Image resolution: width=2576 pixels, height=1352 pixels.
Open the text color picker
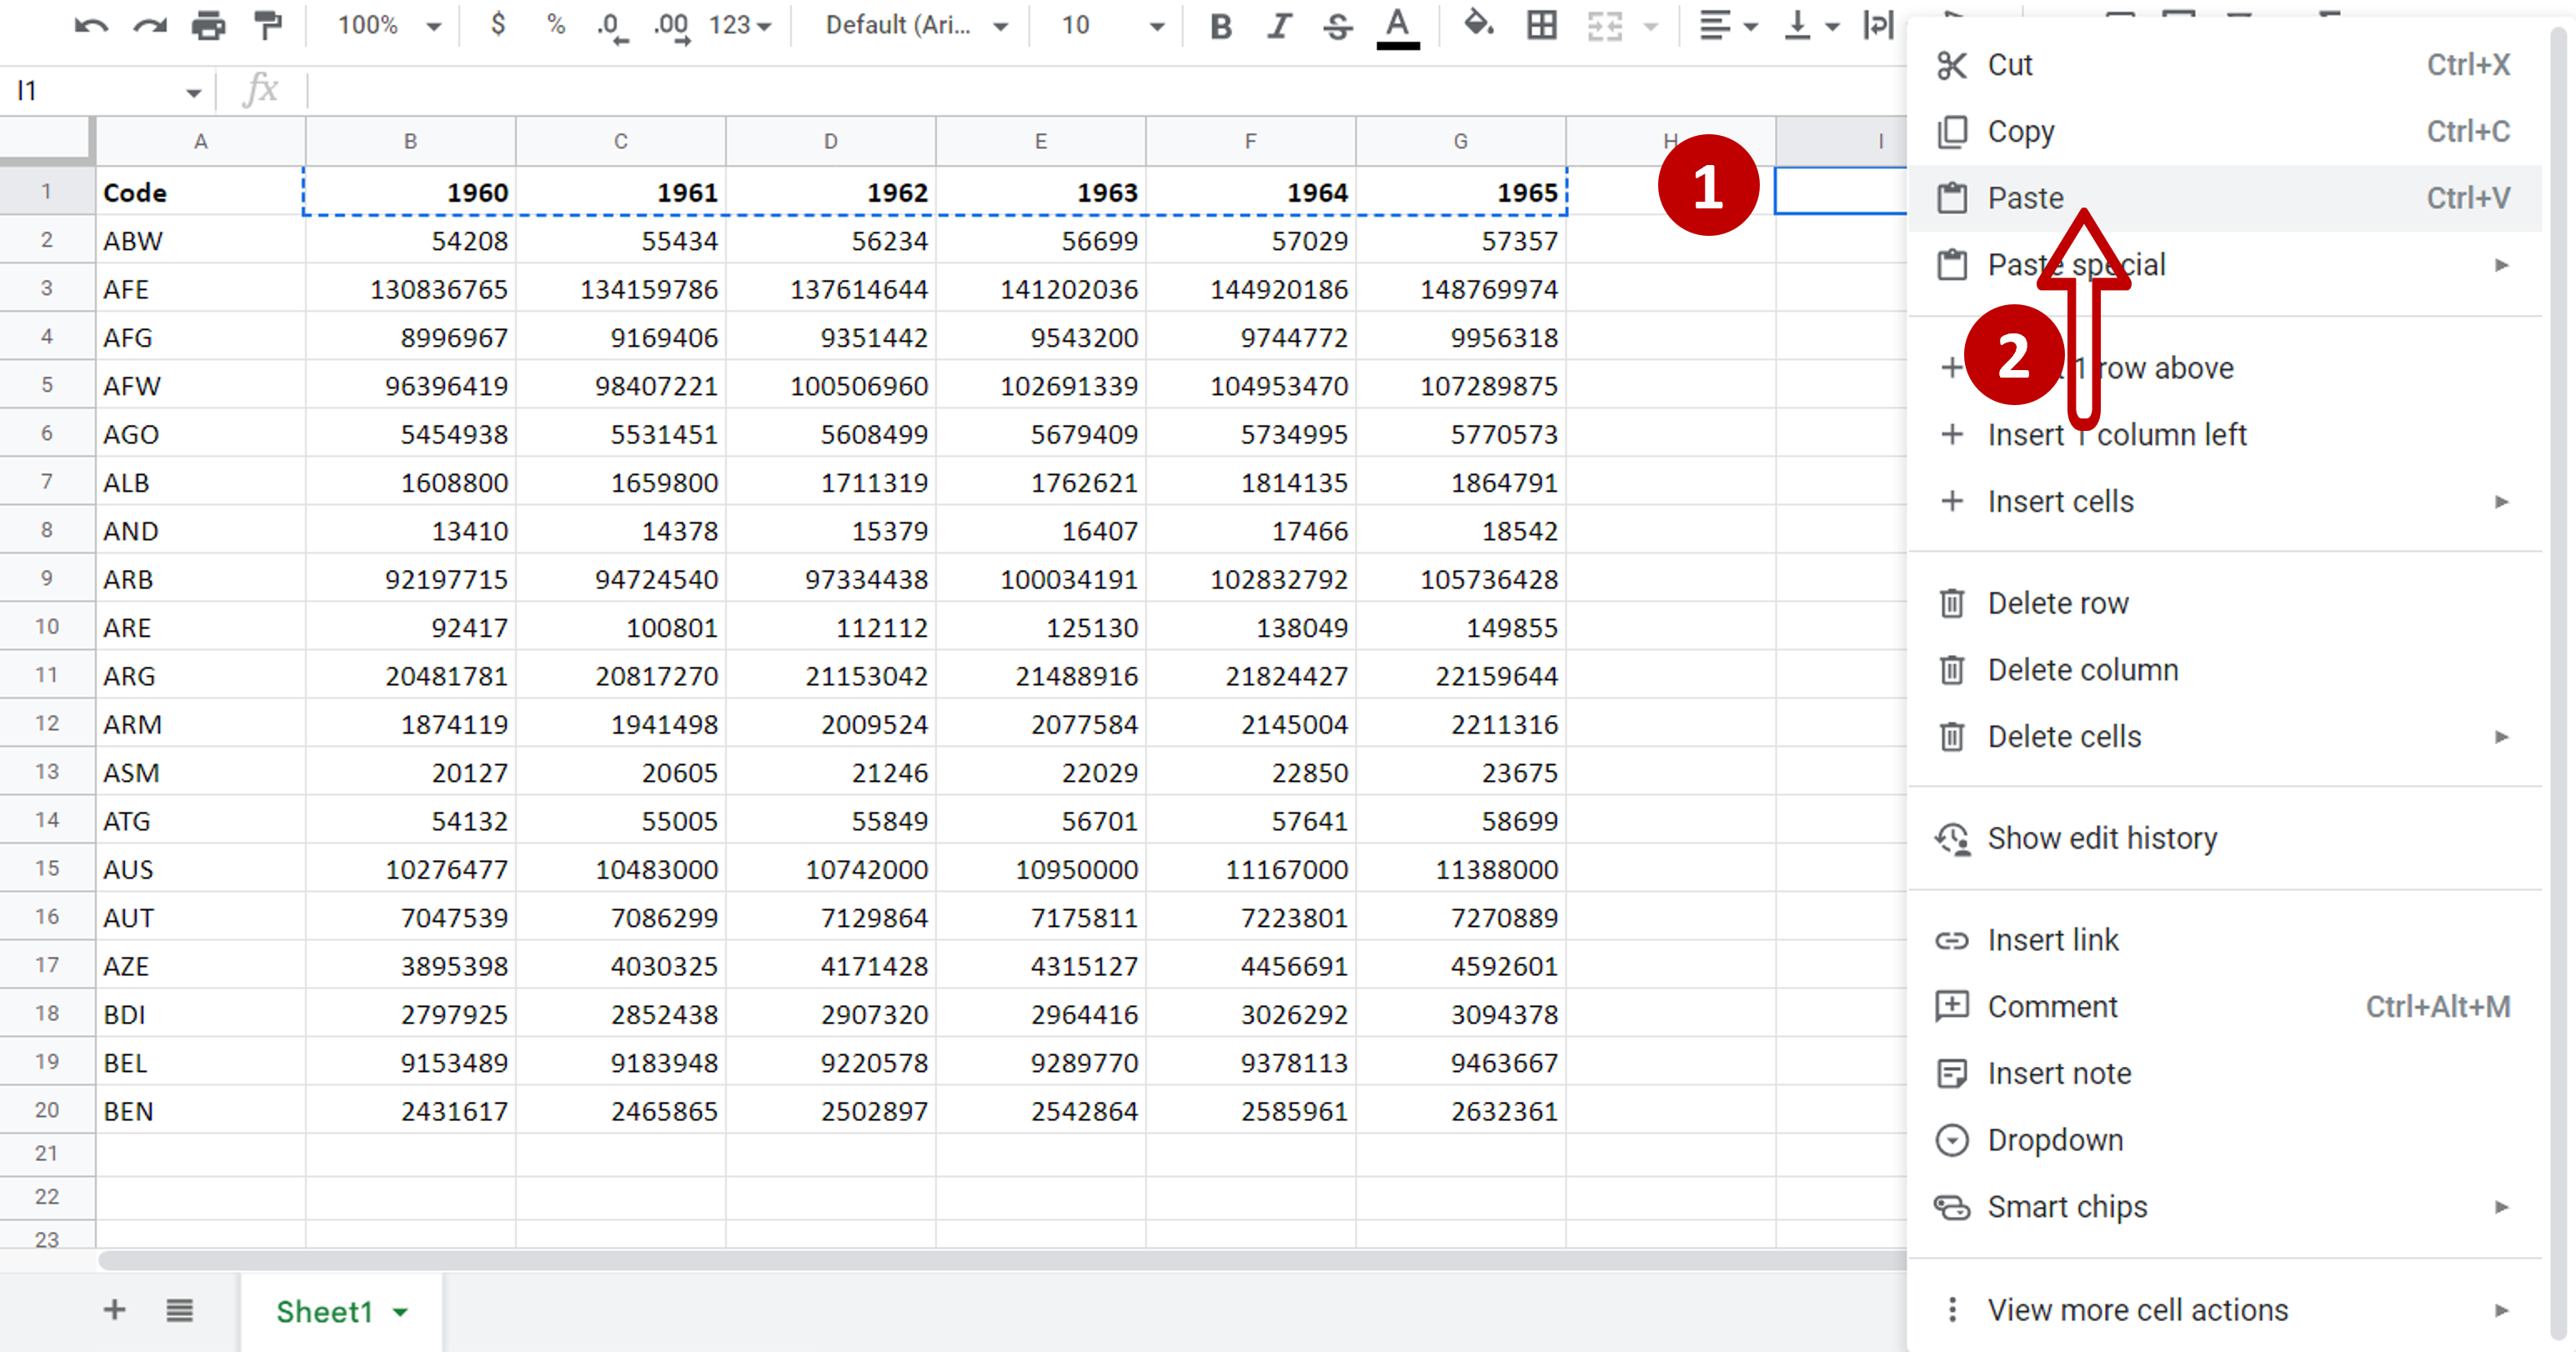[x=1397, y=25]
